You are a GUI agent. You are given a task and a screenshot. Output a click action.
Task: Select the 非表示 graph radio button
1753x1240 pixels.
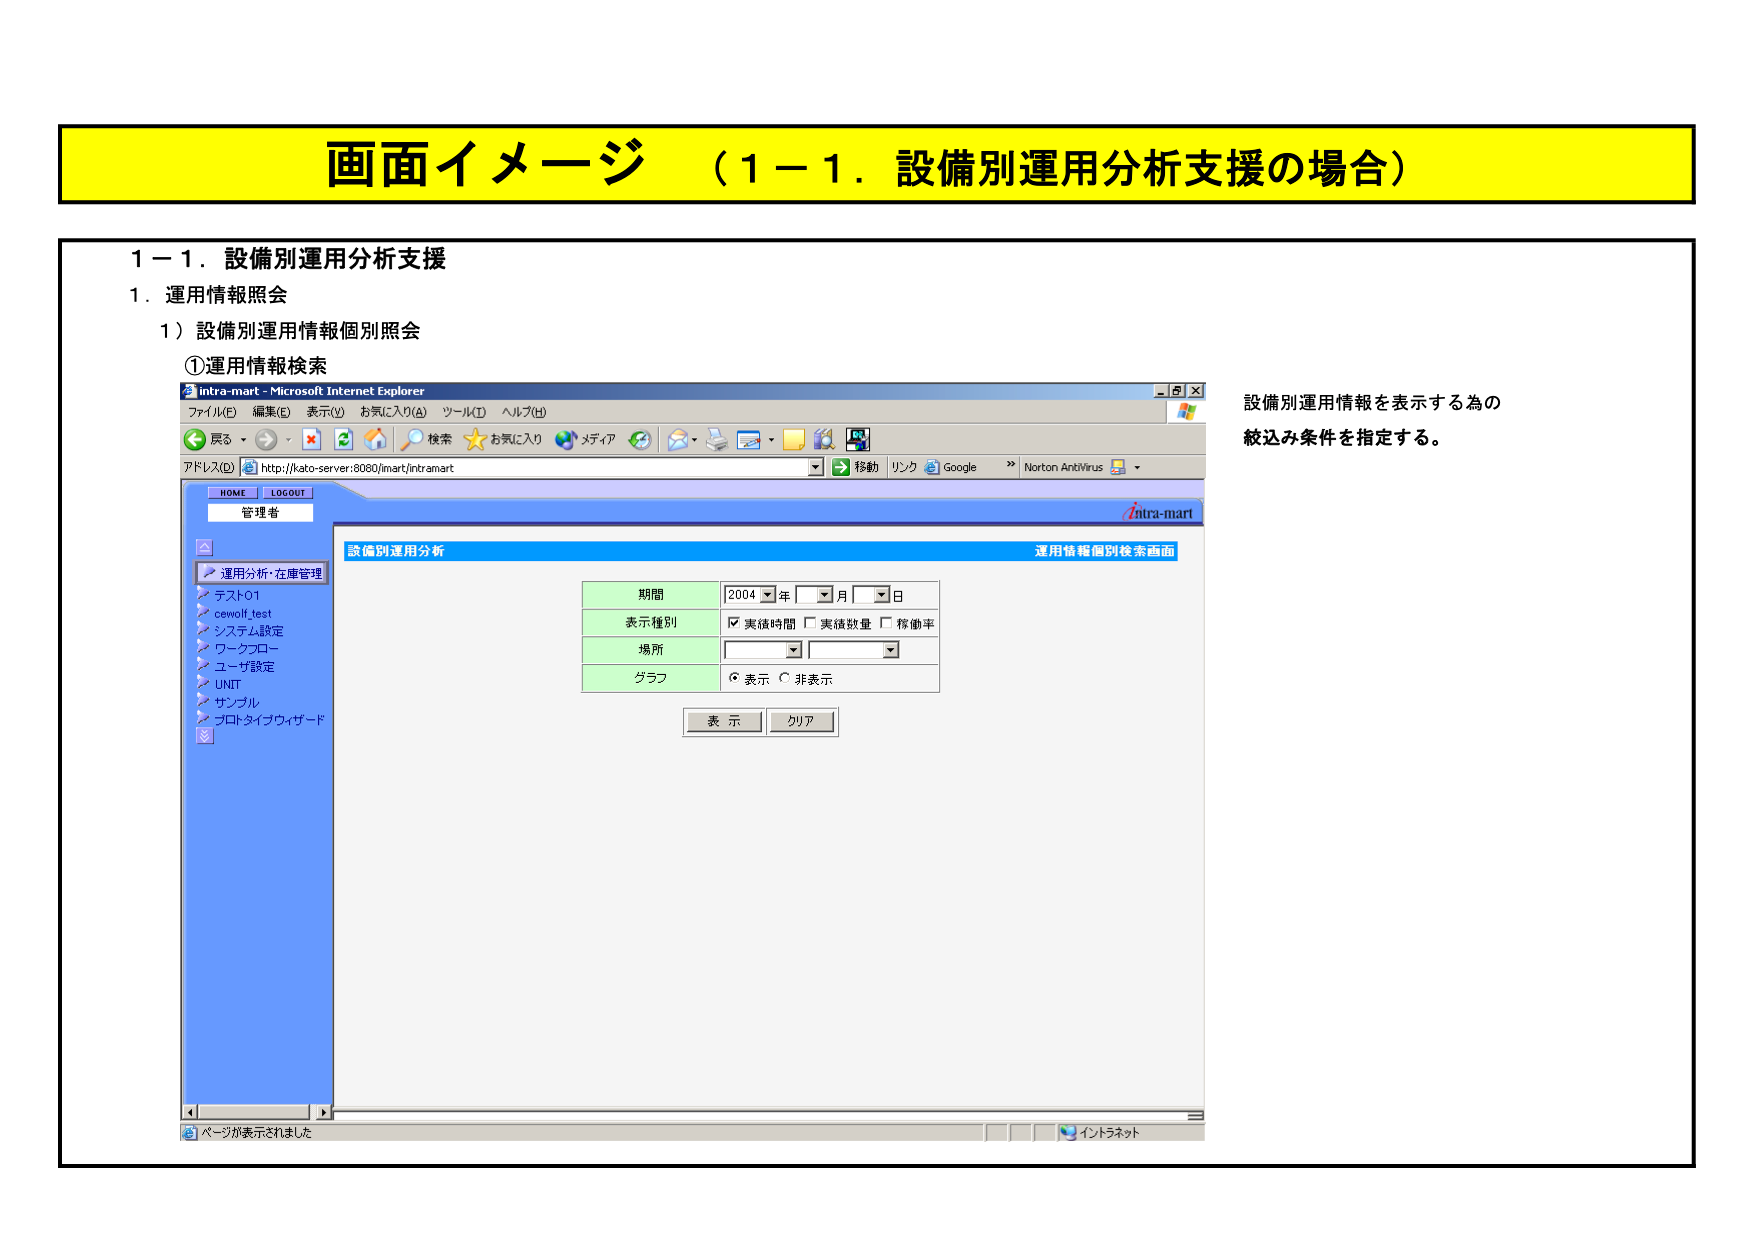pos(785,678)
